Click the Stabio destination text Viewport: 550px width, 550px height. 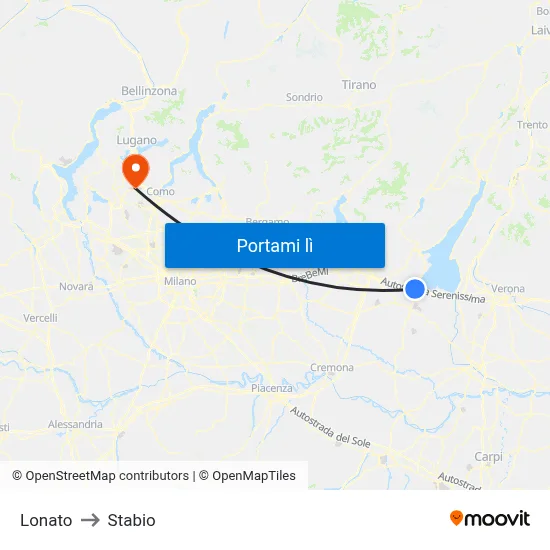[132, 520]
